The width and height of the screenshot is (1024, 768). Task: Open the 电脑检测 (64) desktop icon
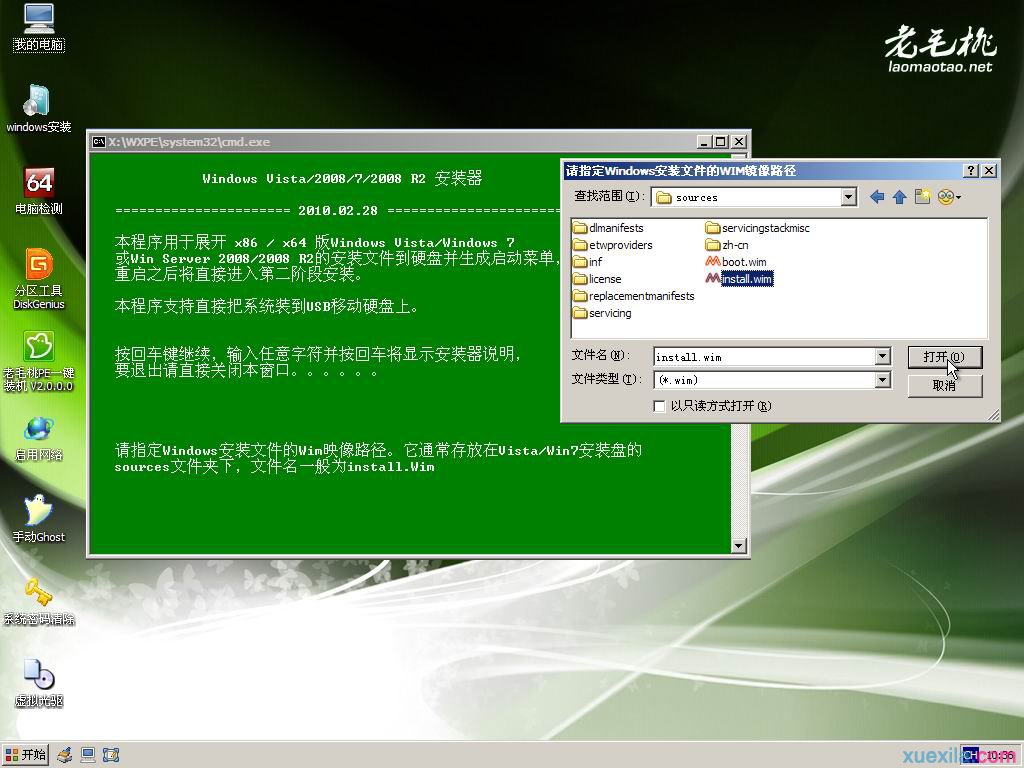tap(38, 183)
